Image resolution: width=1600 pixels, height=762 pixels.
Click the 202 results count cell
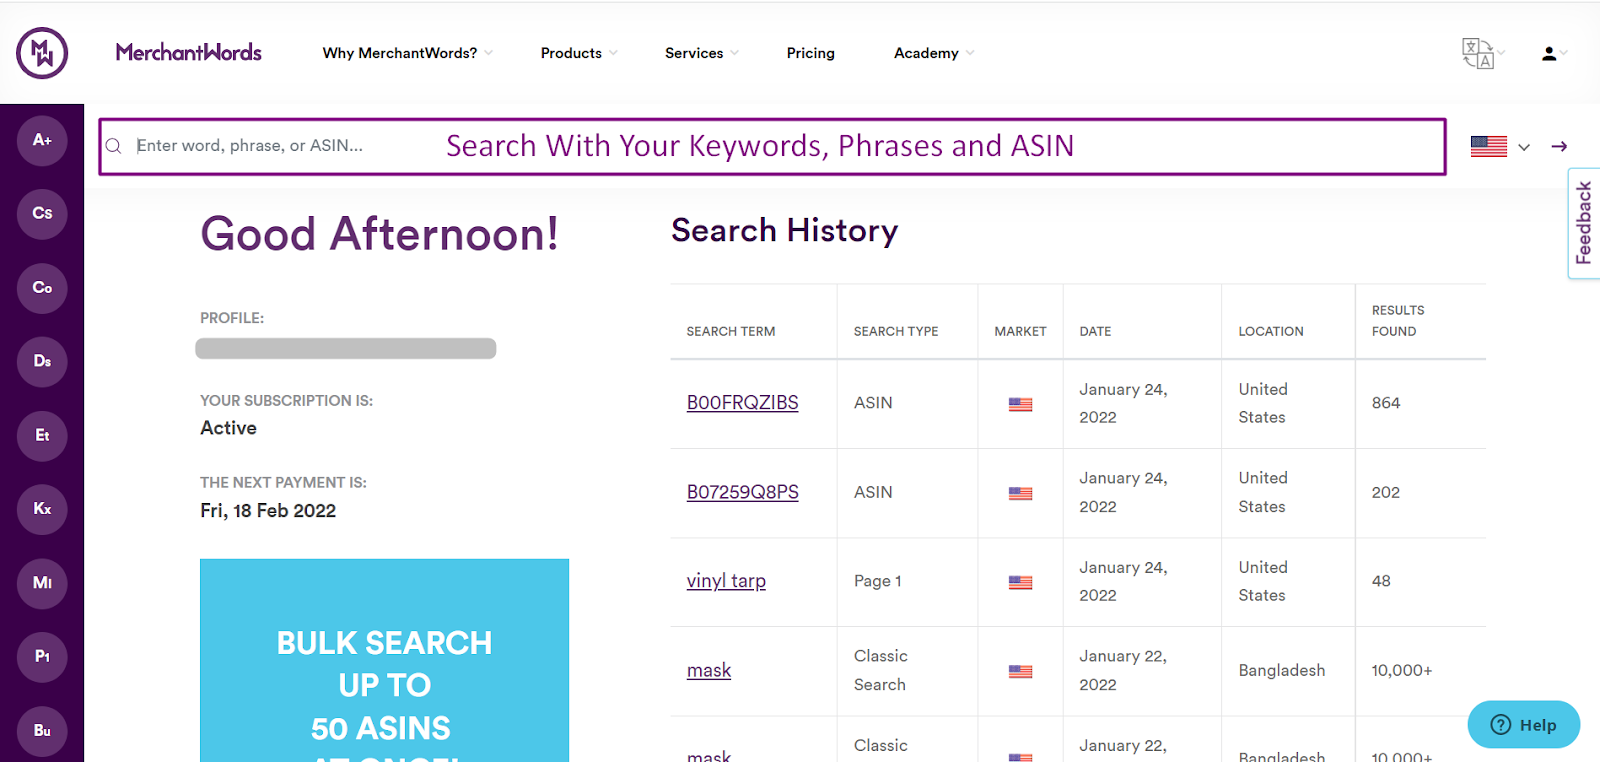point(1386,492)
